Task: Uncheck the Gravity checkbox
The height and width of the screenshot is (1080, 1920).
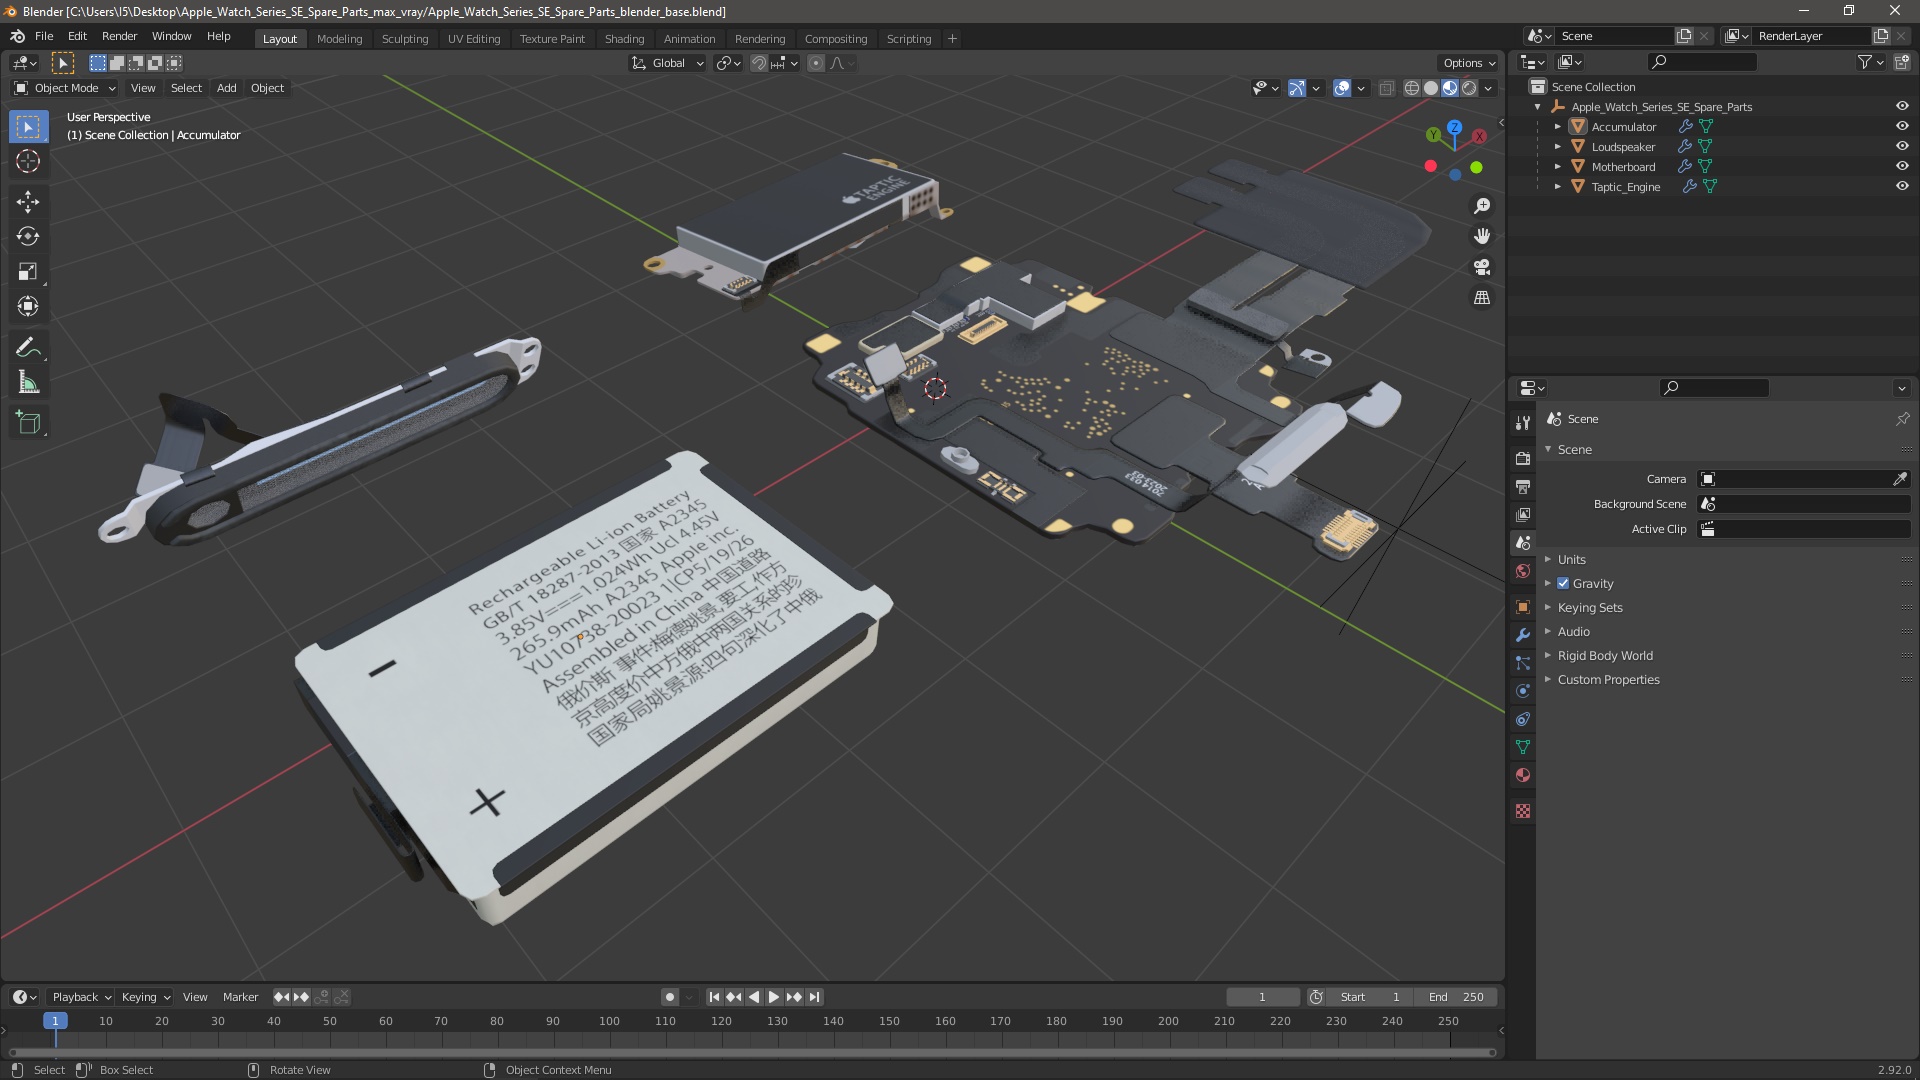Action: click(1563, 583)
